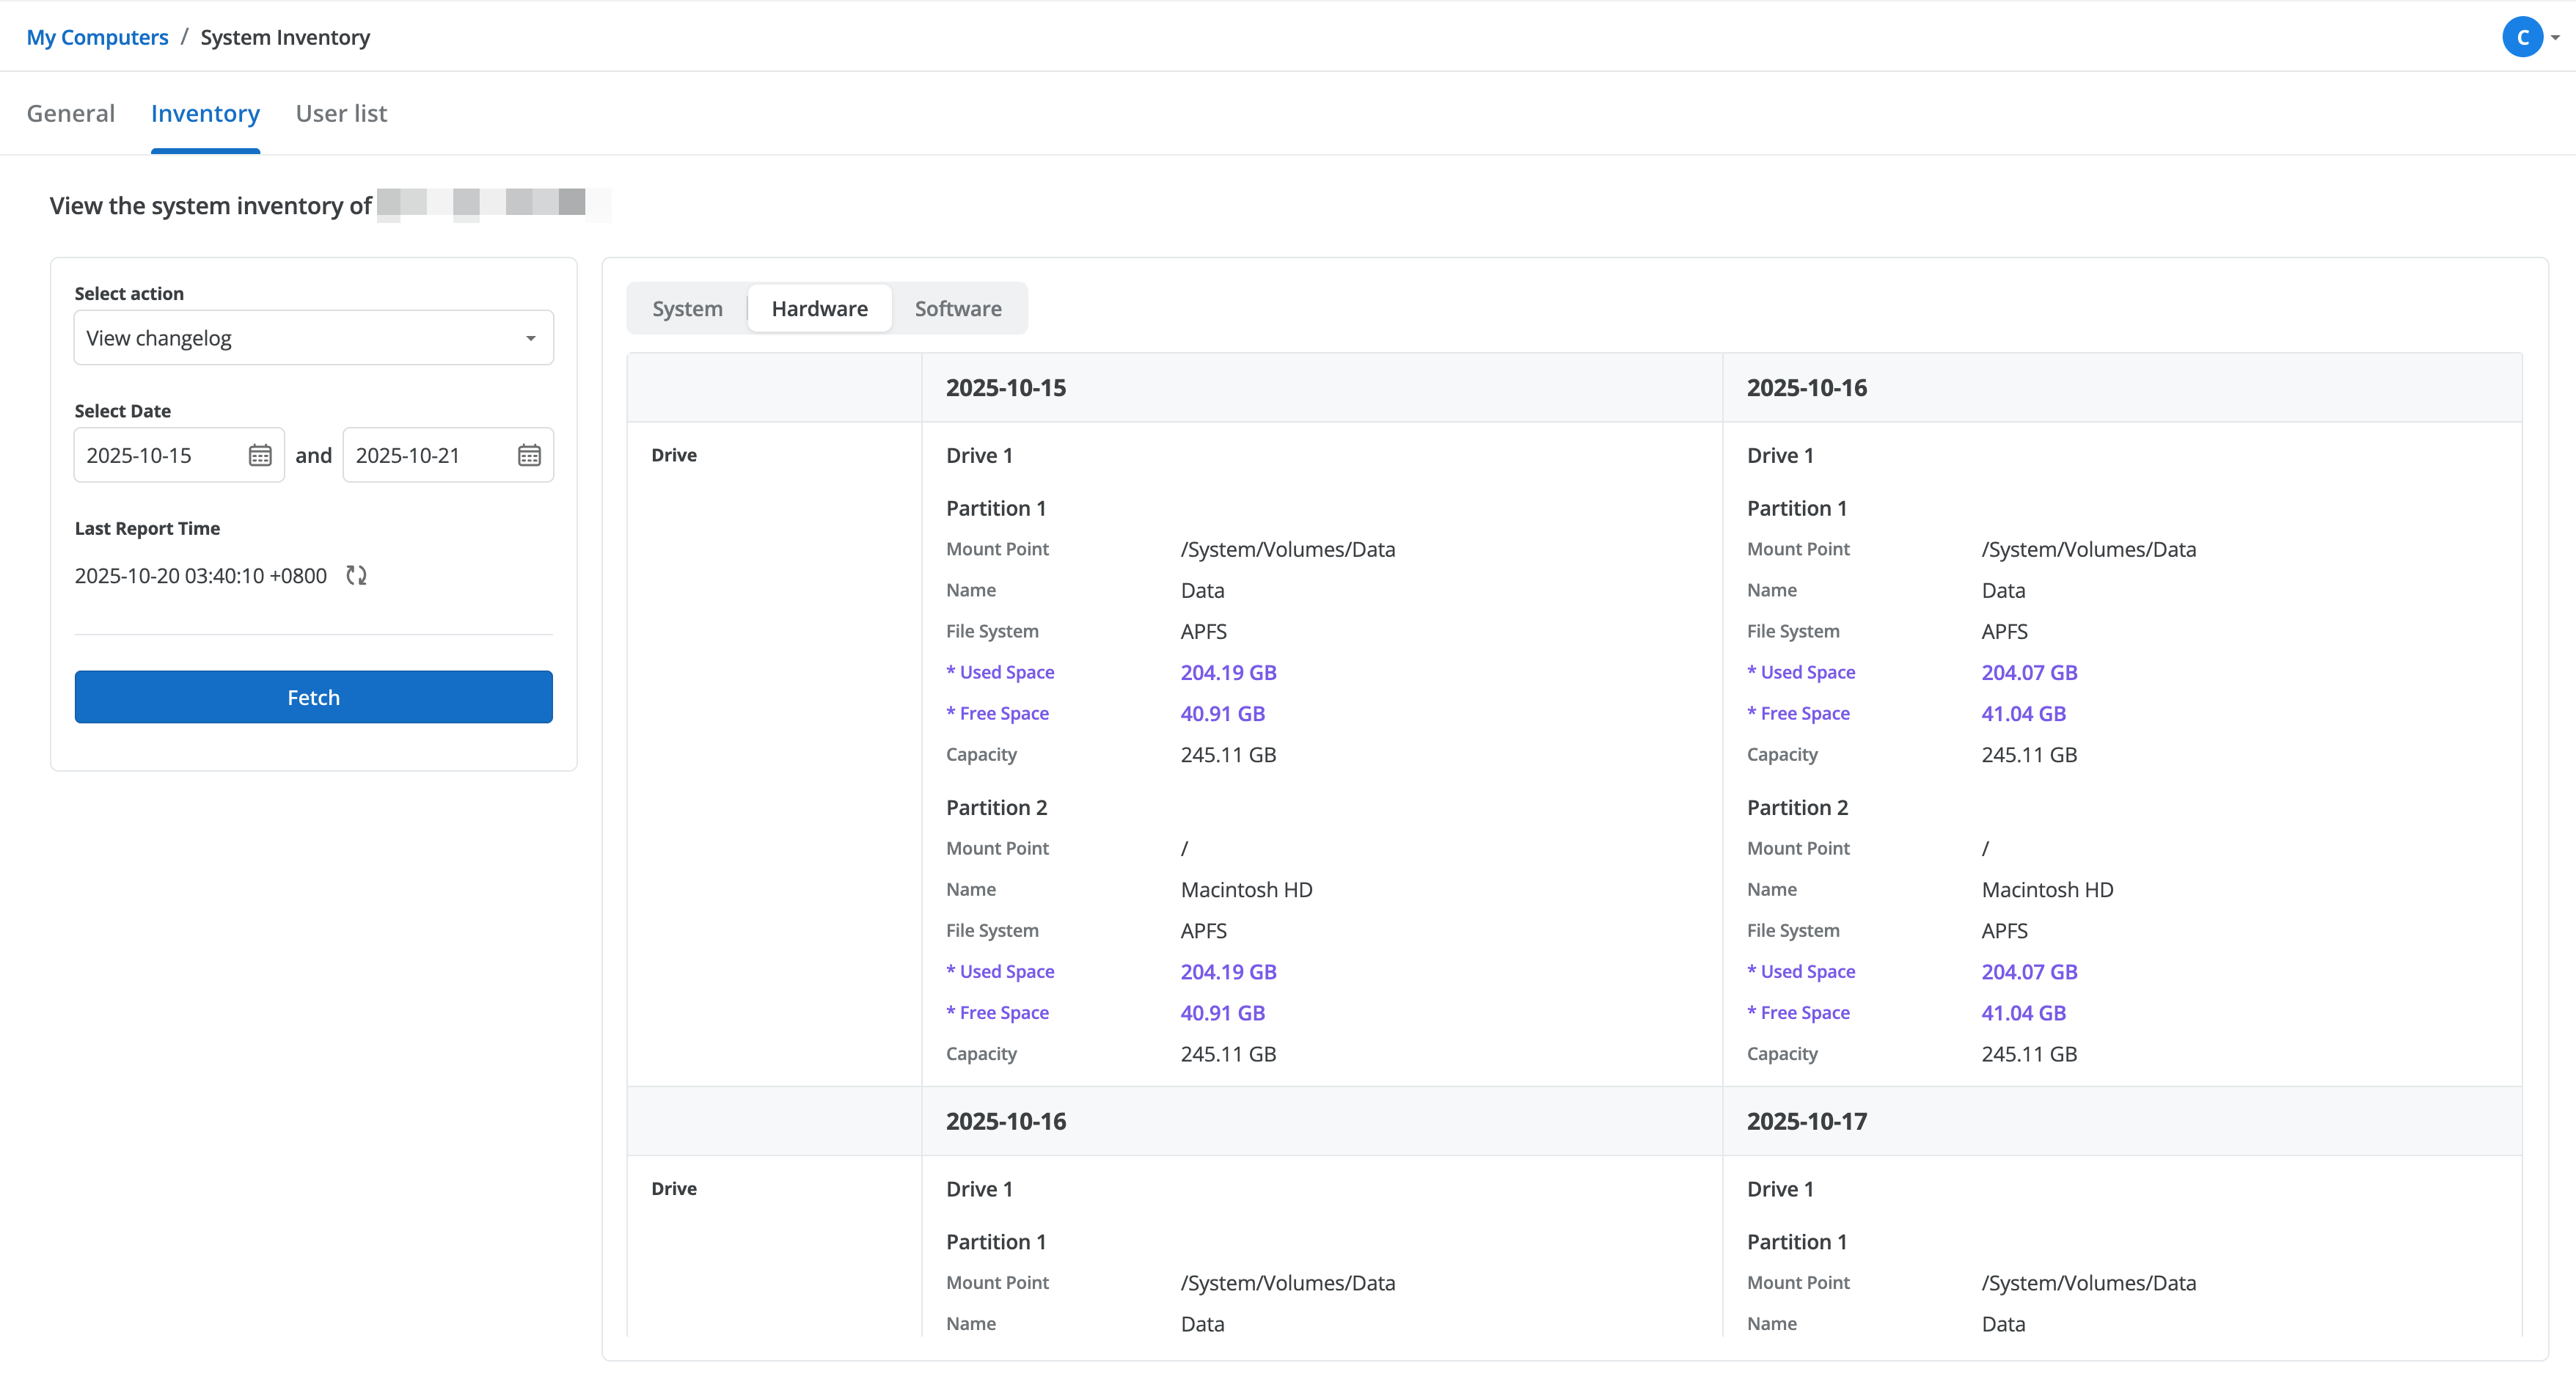
Task: Show the System inventory section
Action: pos(687,308)
